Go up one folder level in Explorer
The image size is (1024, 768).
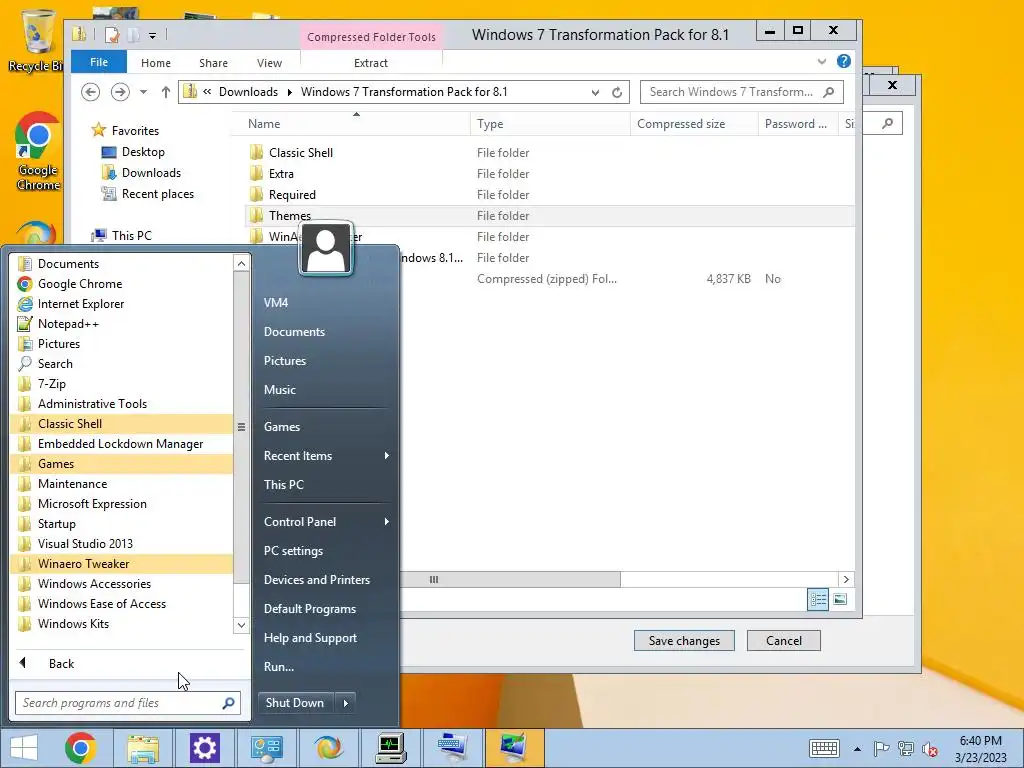(166, 92)
